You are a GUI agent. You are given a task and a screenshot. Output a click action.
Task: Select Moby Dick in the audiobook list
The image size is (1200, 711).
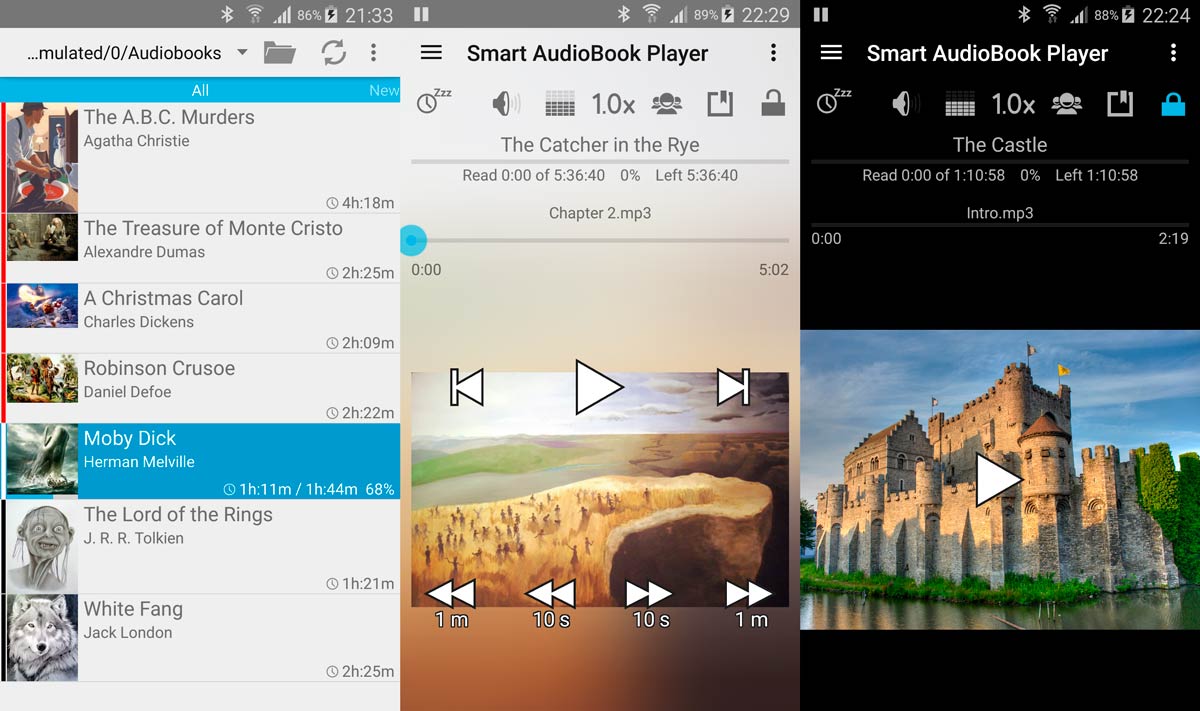pos(200,461)
